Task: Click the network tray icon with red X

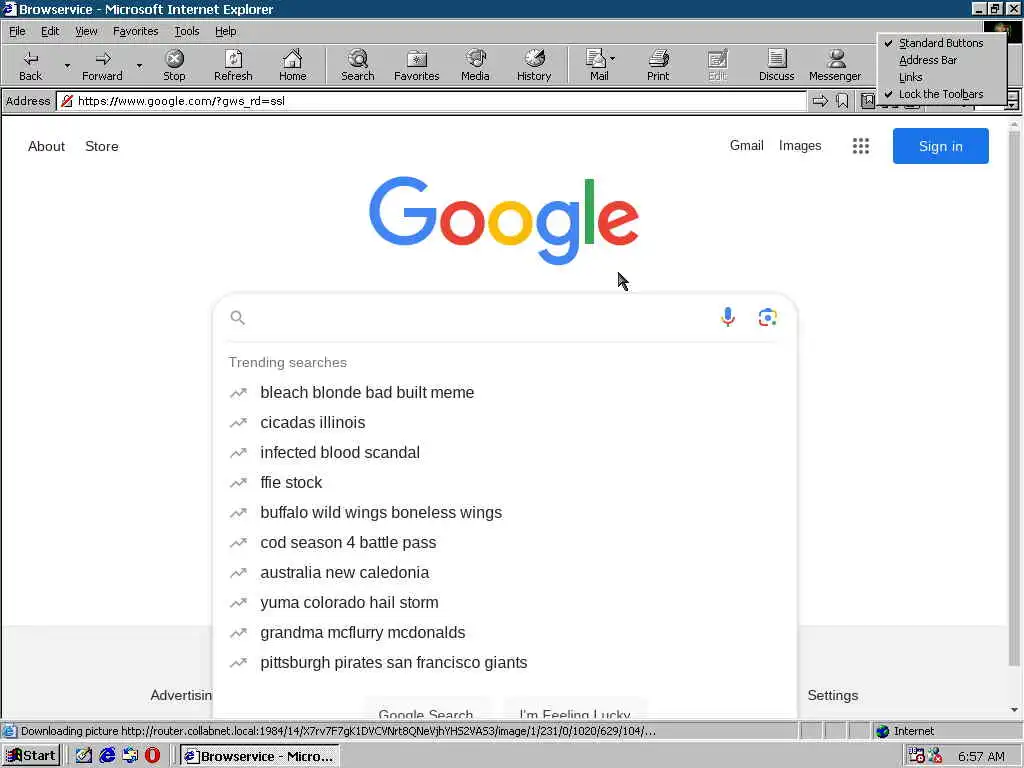Action: click(935, 756)
